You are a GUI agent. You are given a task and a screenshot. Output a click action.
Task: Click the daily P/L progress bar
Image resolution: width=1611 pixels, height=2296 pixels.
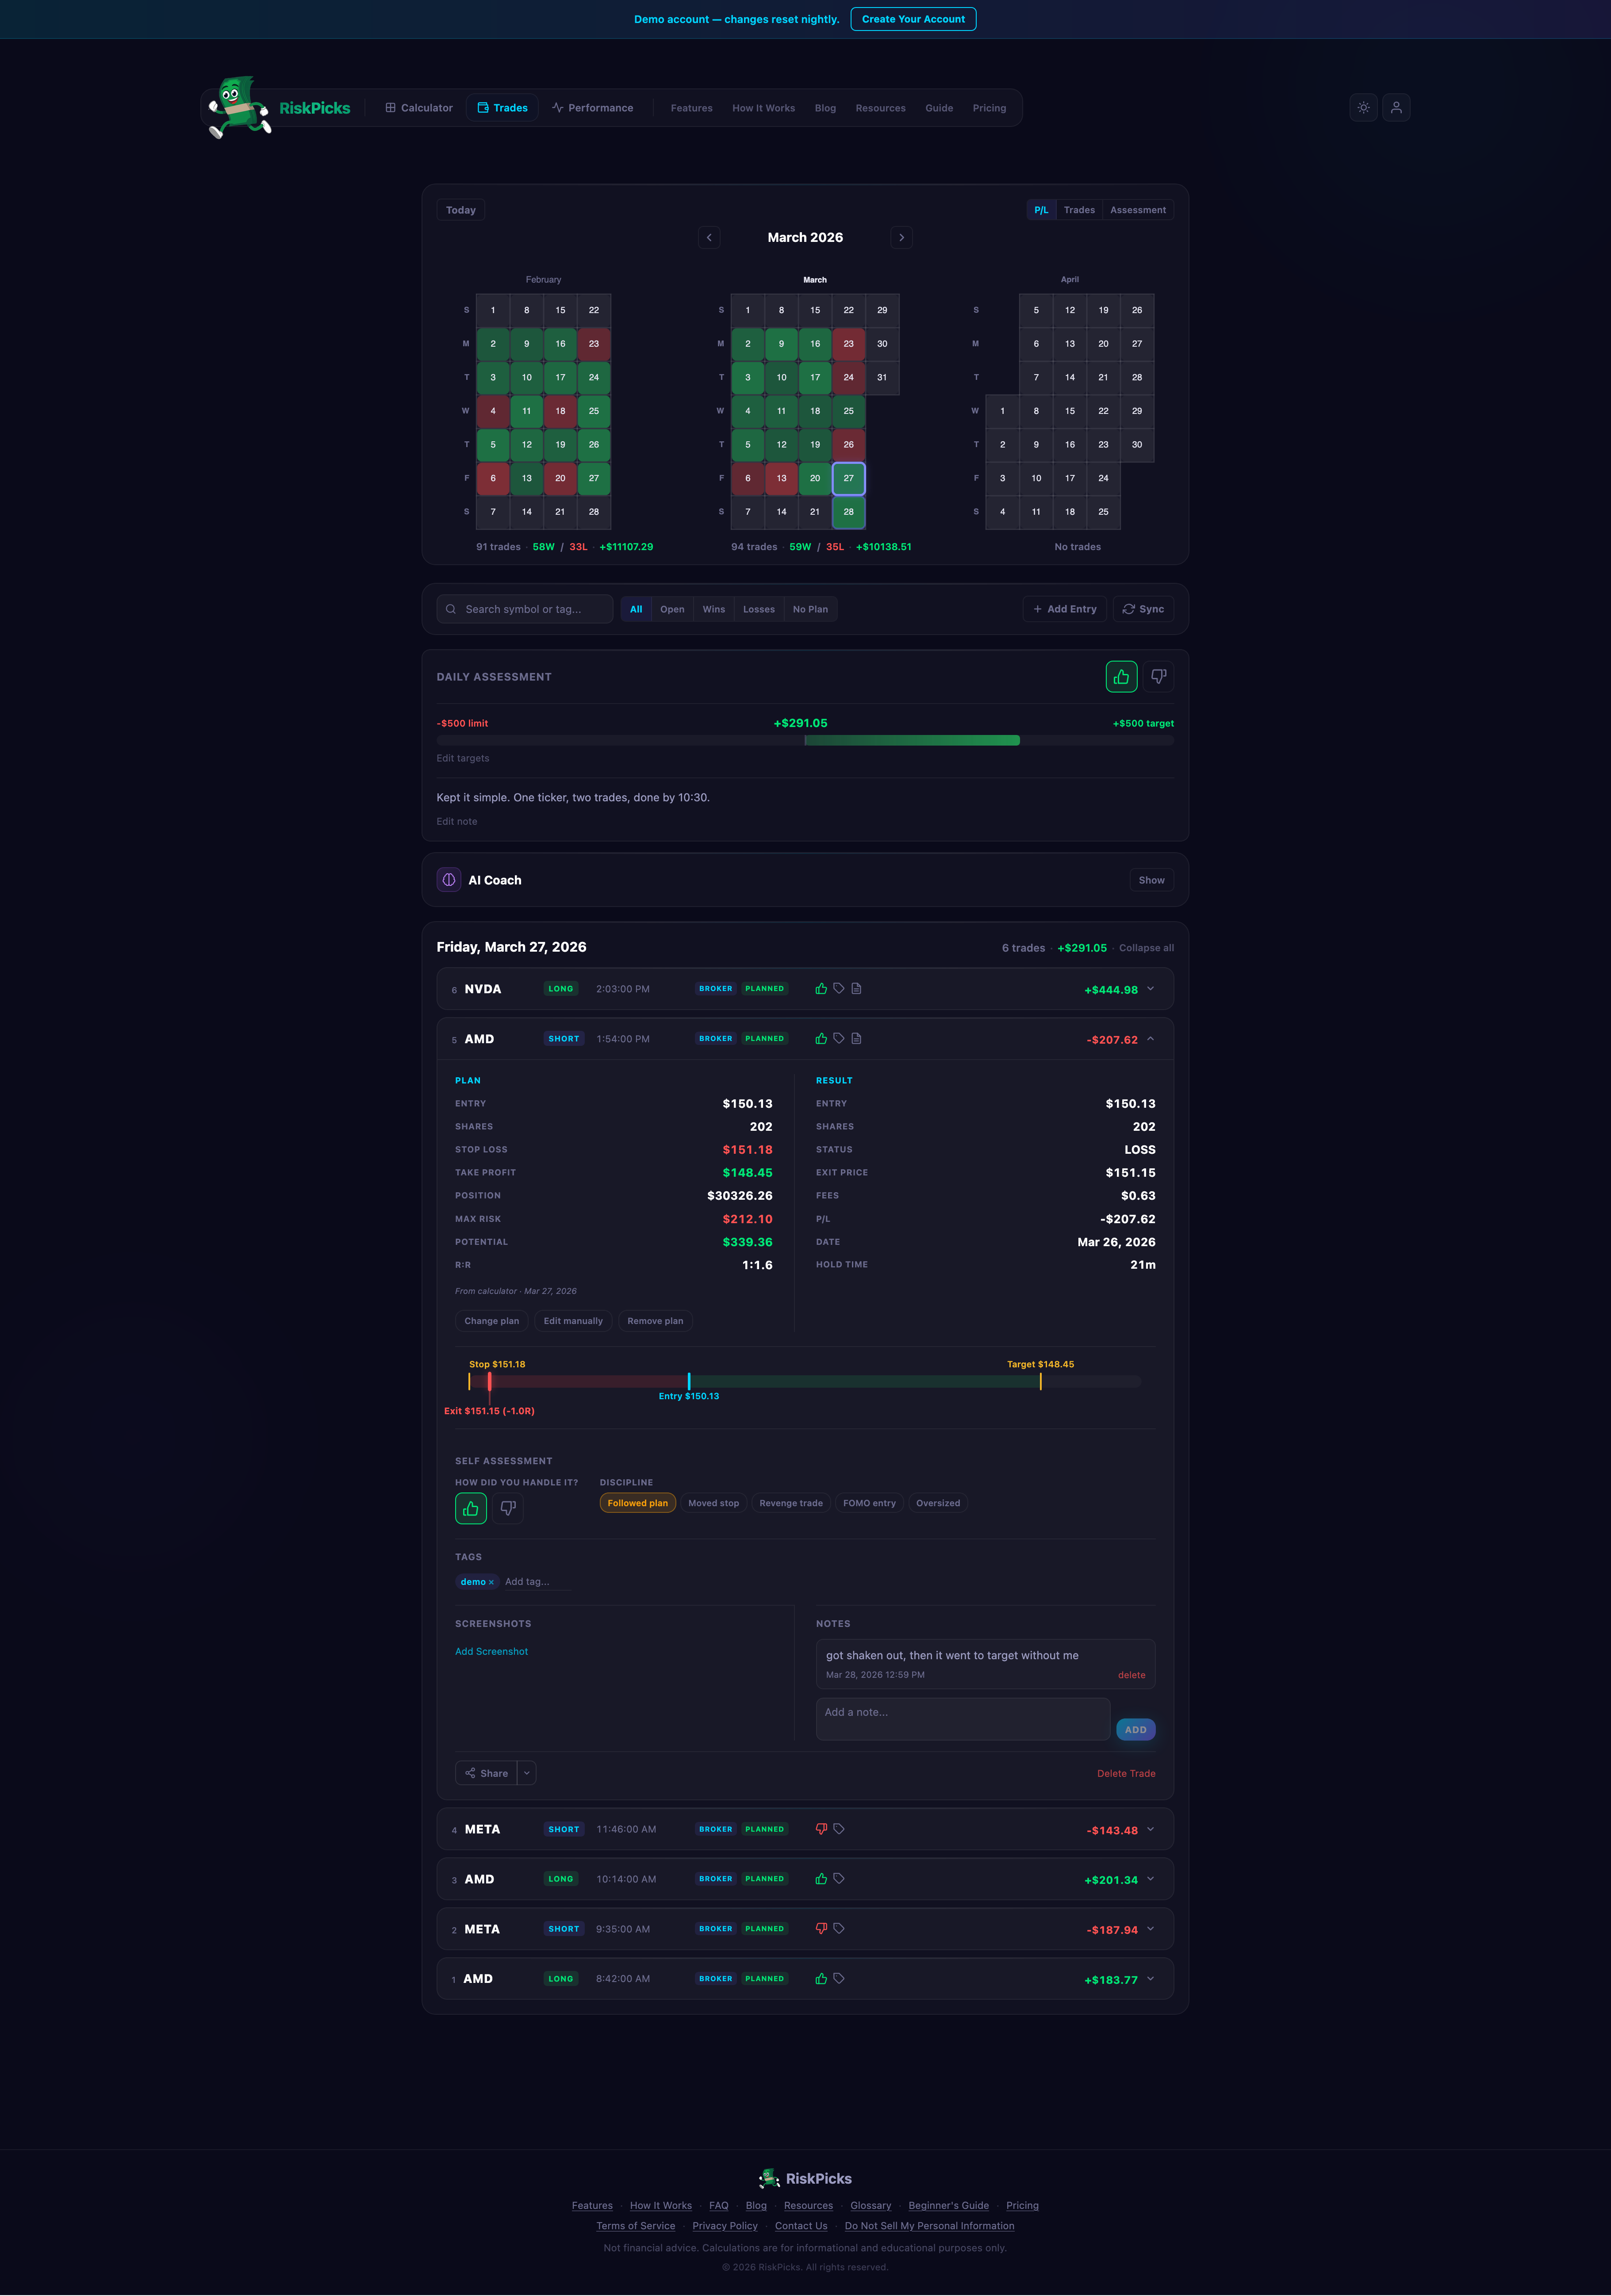(805, 740)
